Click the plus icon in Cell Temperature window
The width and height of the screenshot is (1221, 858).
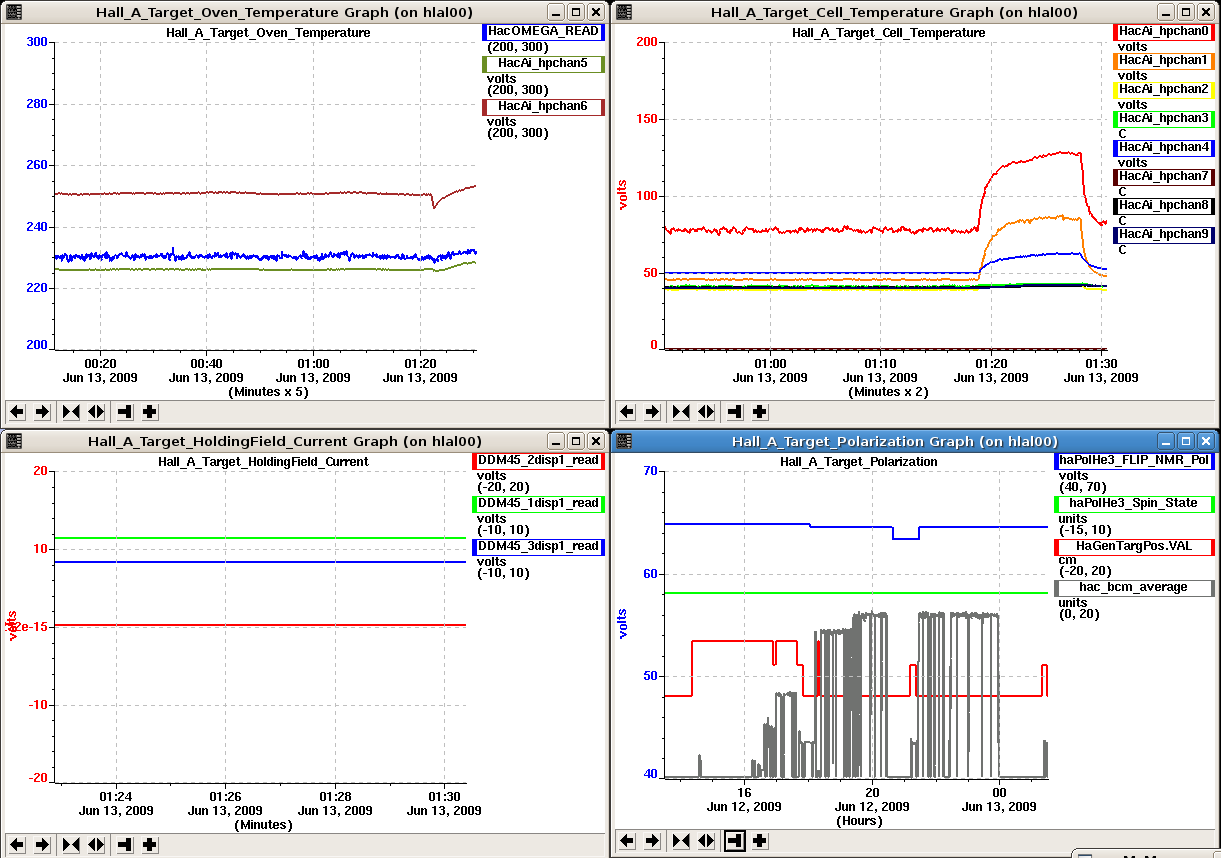coord(760,411)
